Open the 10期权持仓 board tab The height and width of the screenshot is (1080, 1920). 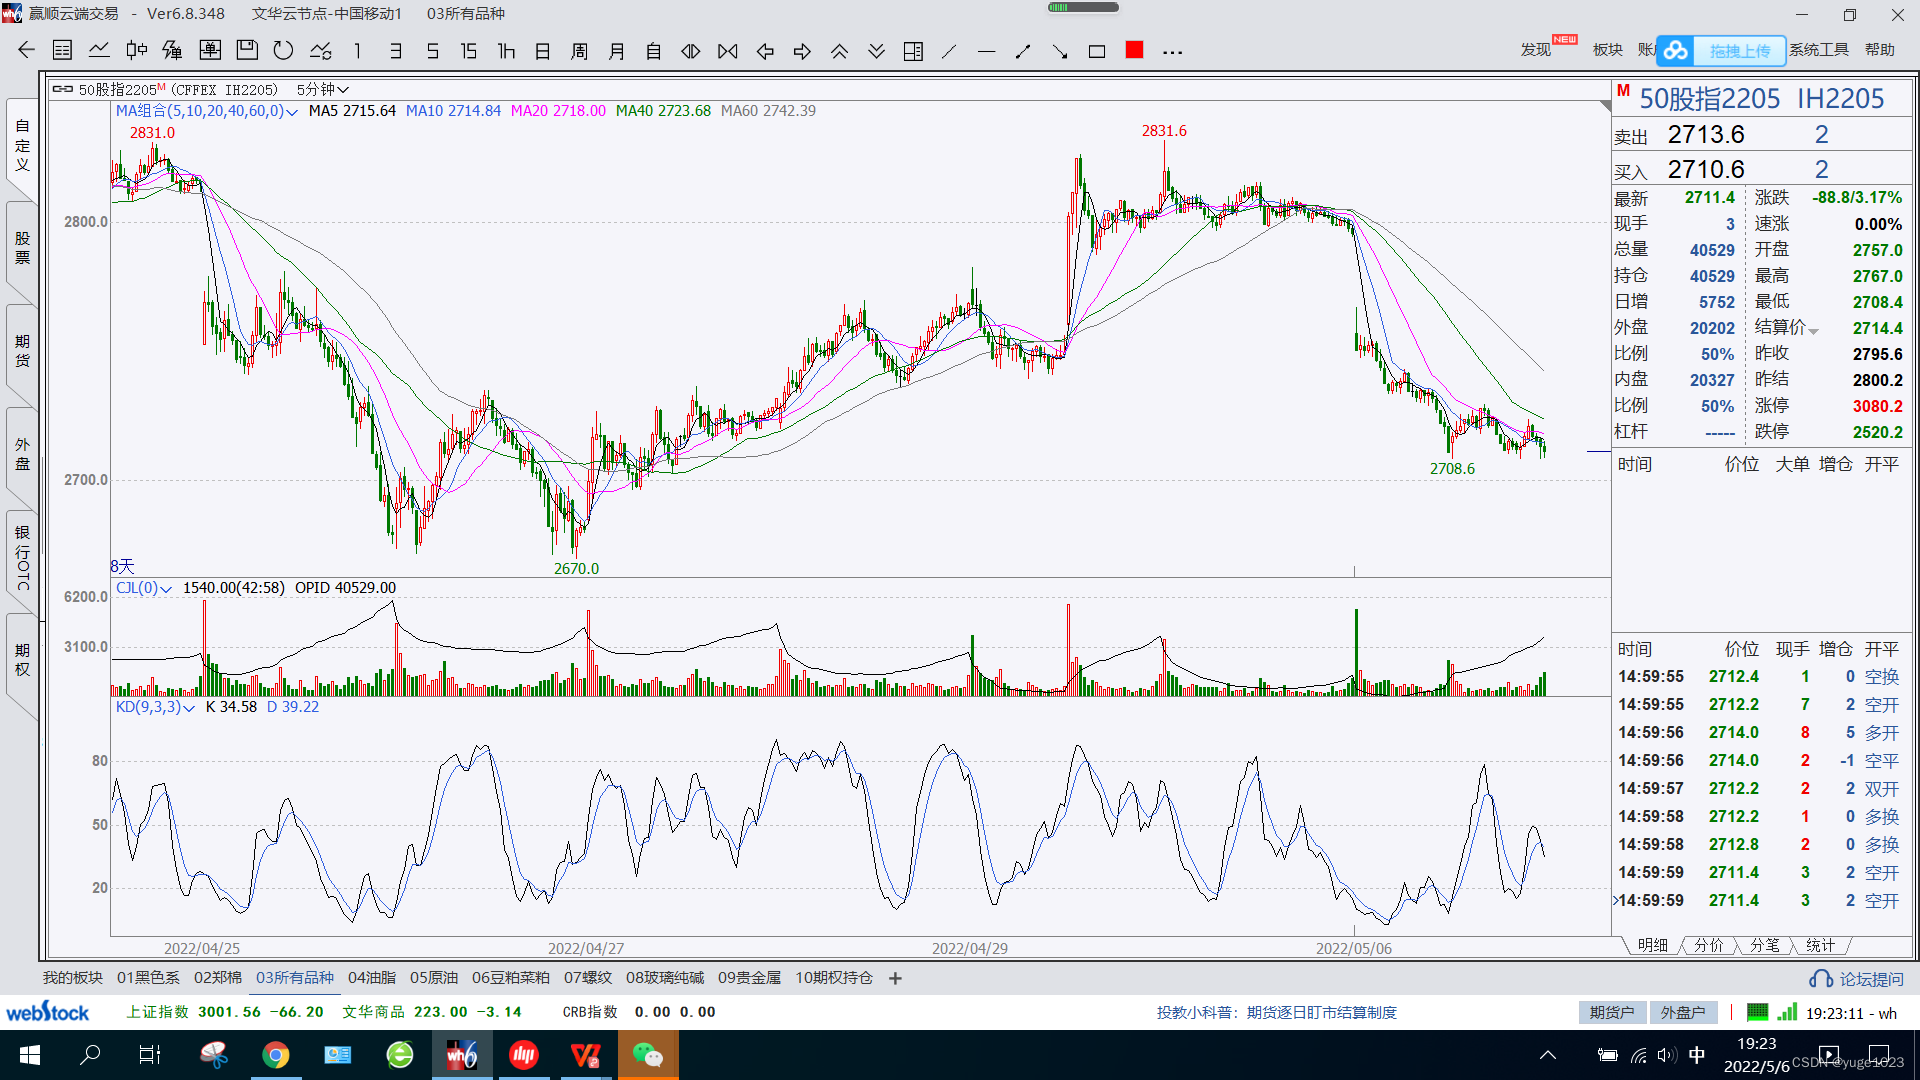834,978
